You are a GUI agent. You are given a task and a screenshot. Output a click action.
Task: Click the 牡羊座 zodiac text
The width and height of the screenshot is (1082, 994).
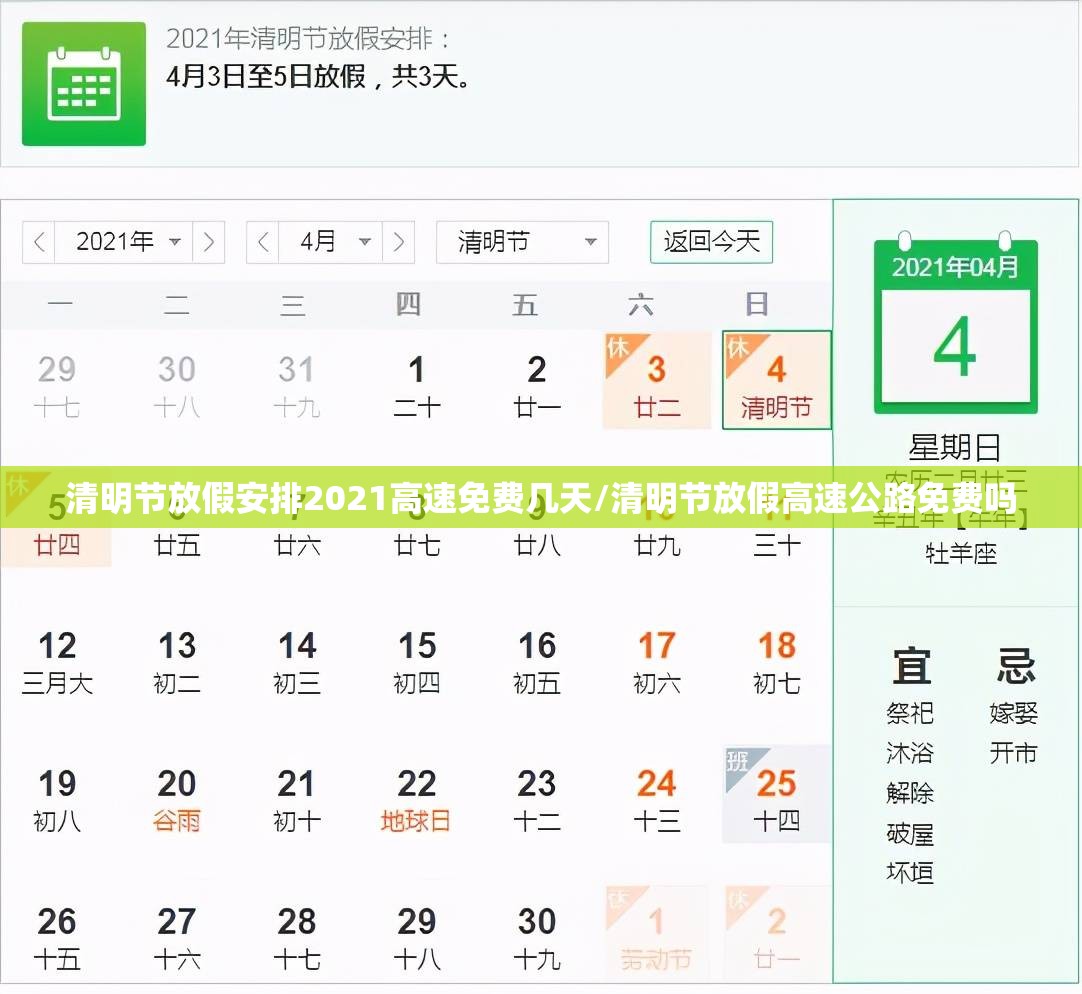point(961,554)
